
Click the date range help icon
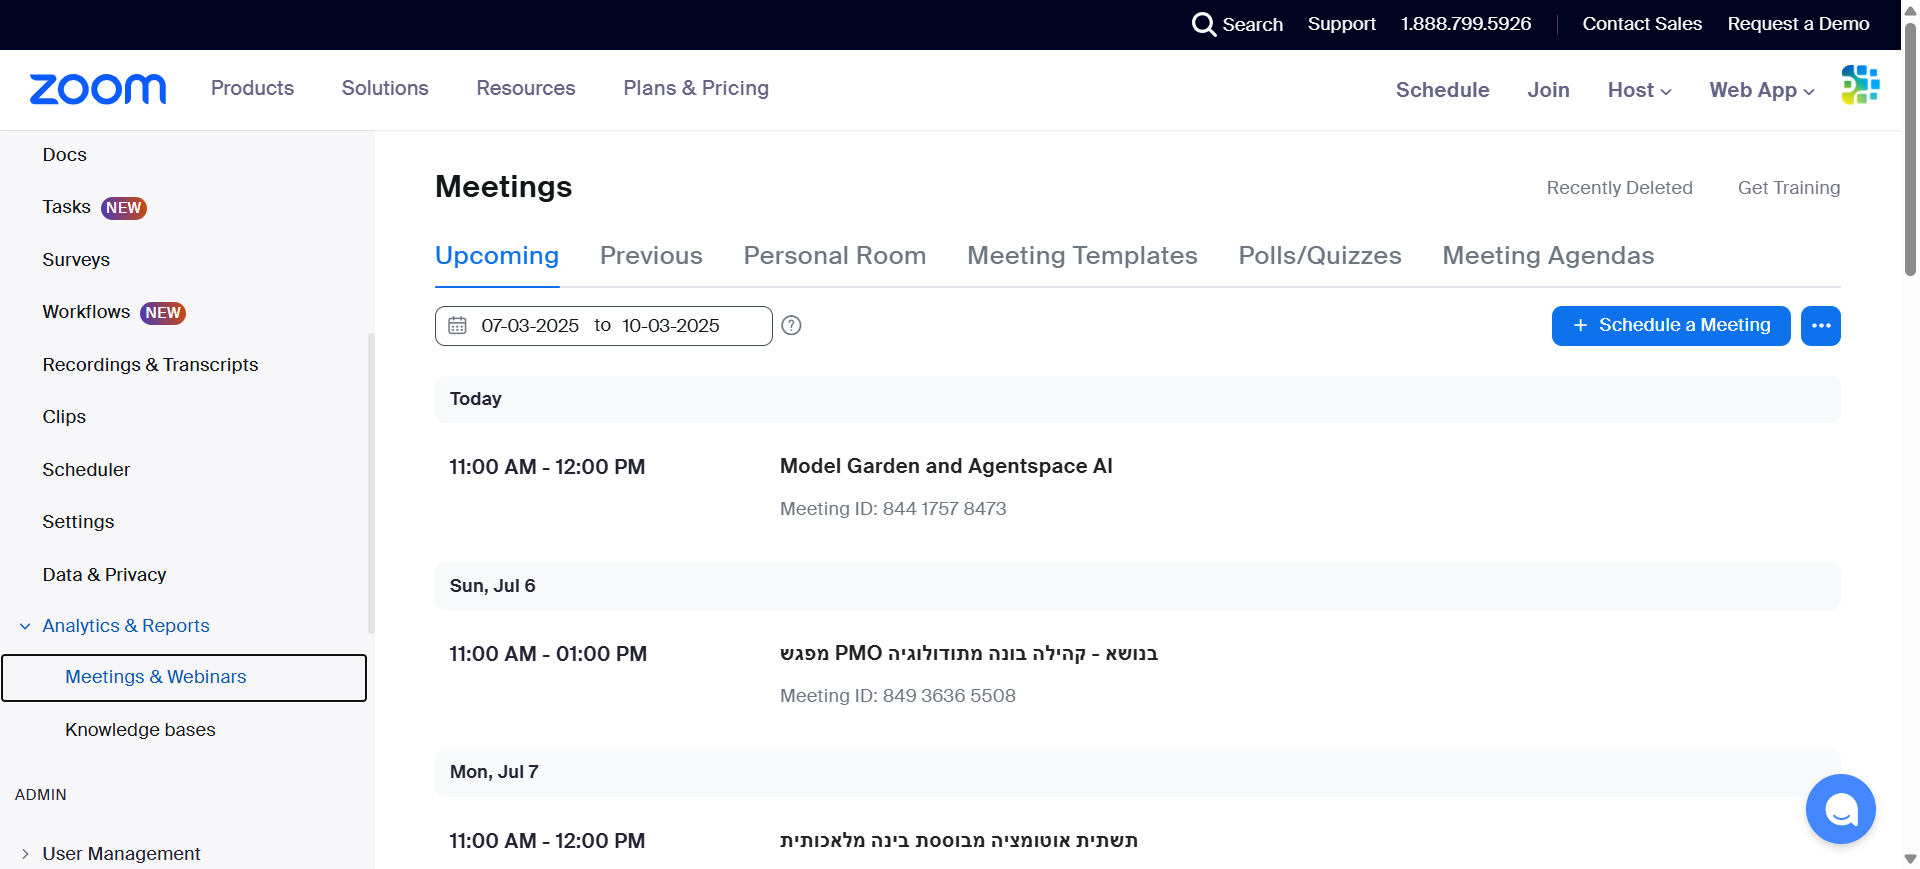pos(791,325)
